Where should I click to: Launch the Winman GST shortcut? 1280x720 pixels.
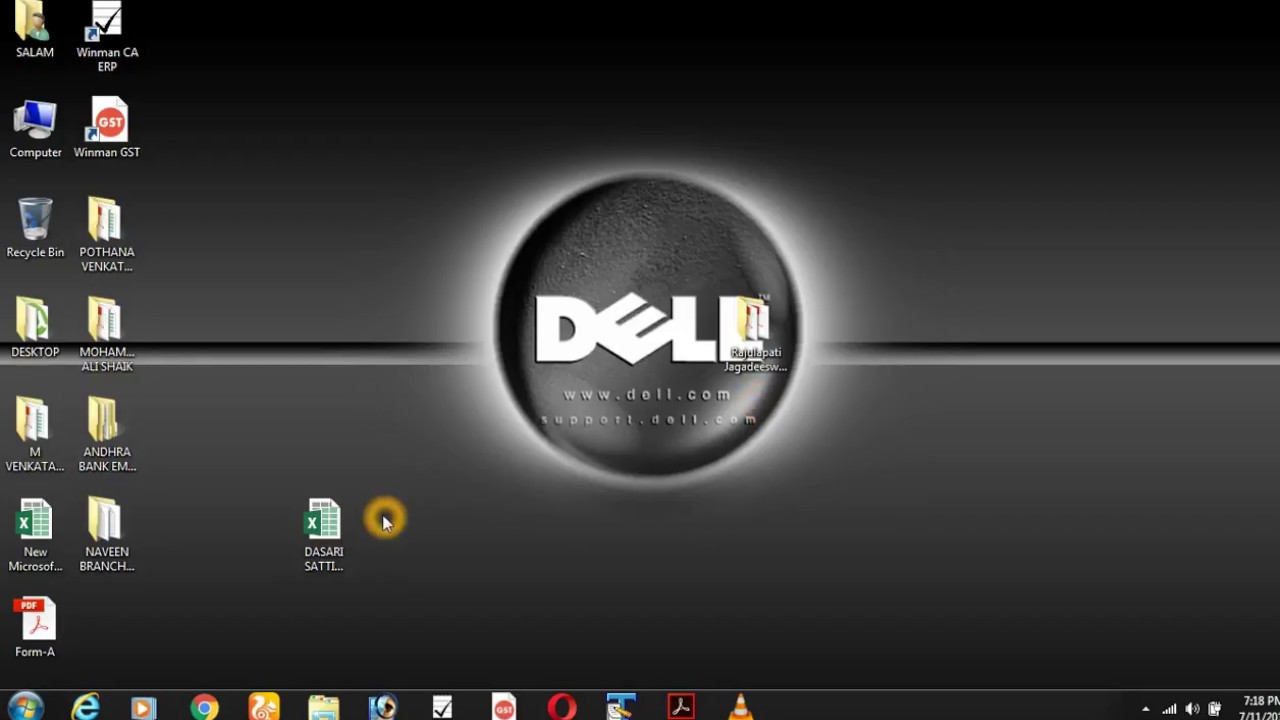107,129
